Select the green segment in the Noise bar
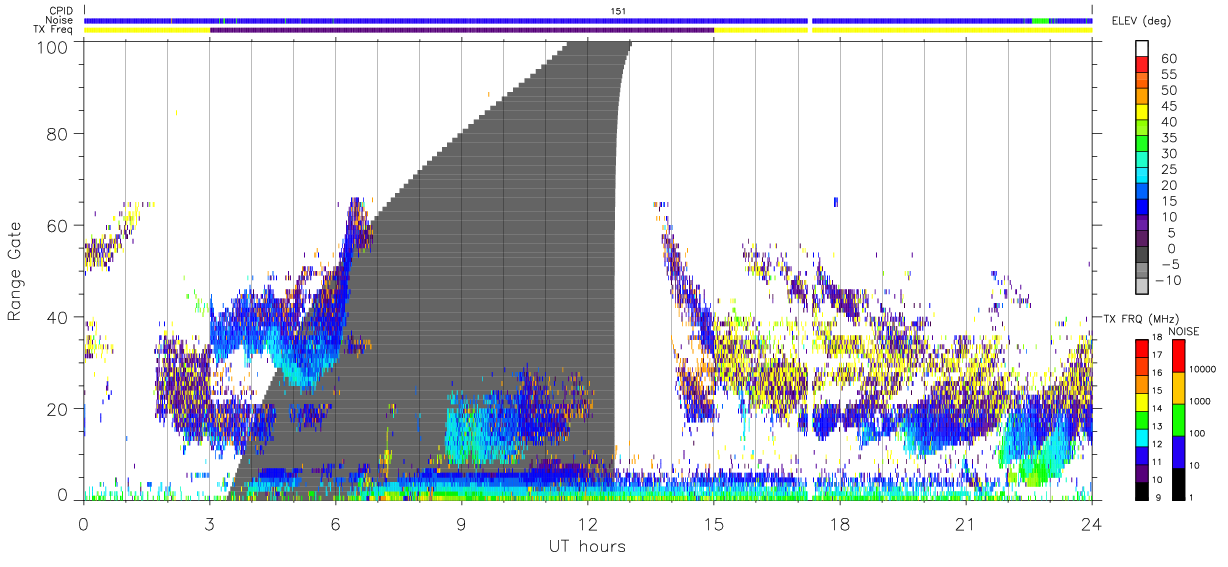Screen dimensions: 1228x567 [x=1041, y=20]
